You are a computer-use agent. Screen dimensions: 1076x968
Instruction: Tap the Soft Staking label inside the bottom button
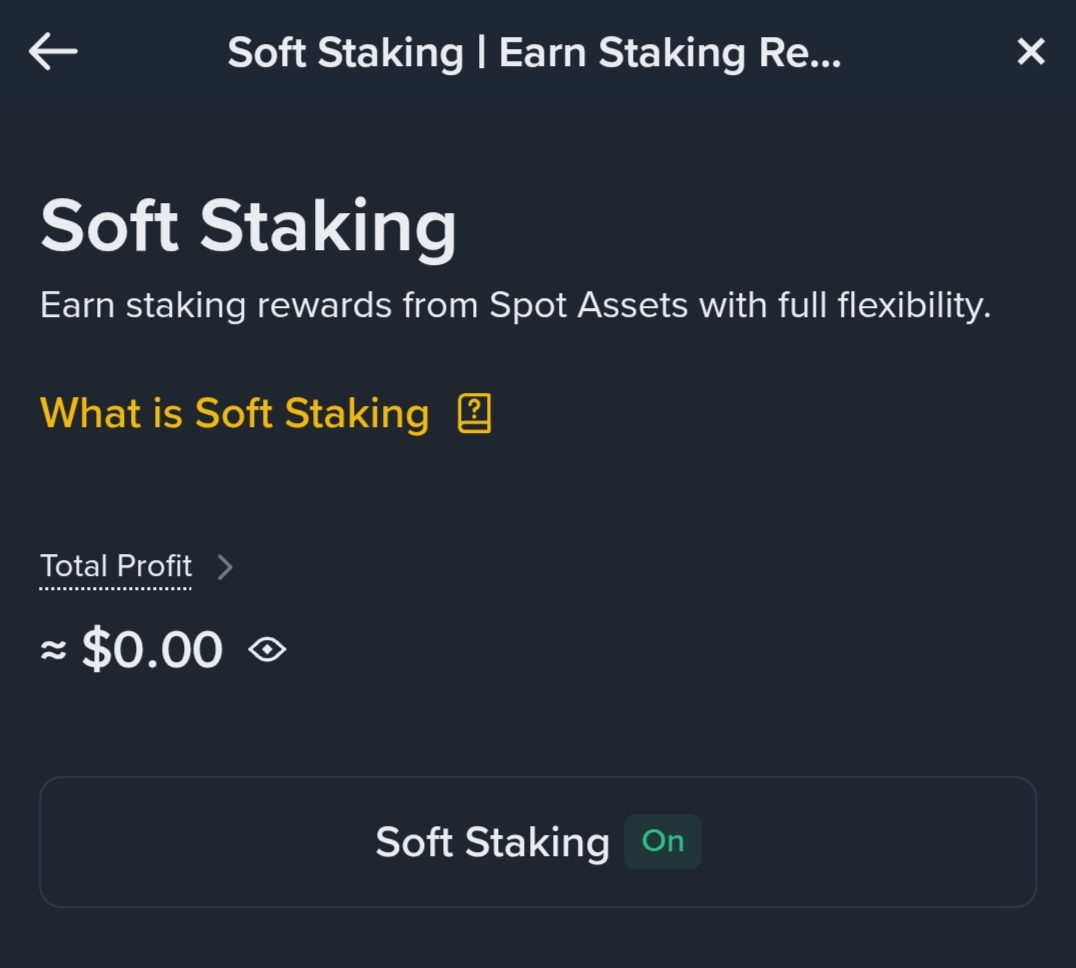[x=492, y=842]
